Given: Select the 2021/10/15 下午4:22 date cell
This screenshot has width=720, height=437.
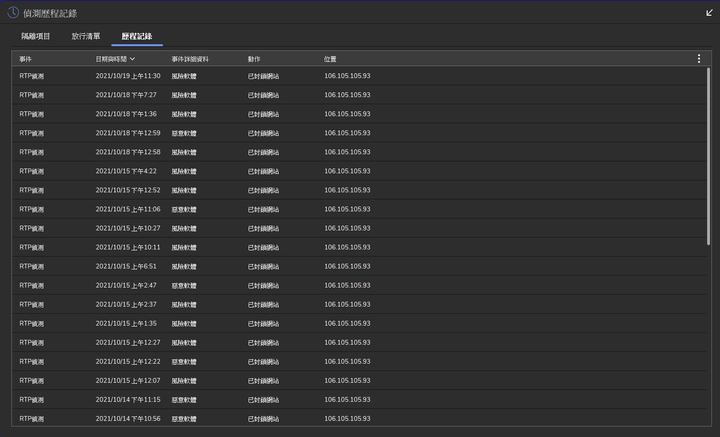Looking at the screenshot, I should pos(126,171).
